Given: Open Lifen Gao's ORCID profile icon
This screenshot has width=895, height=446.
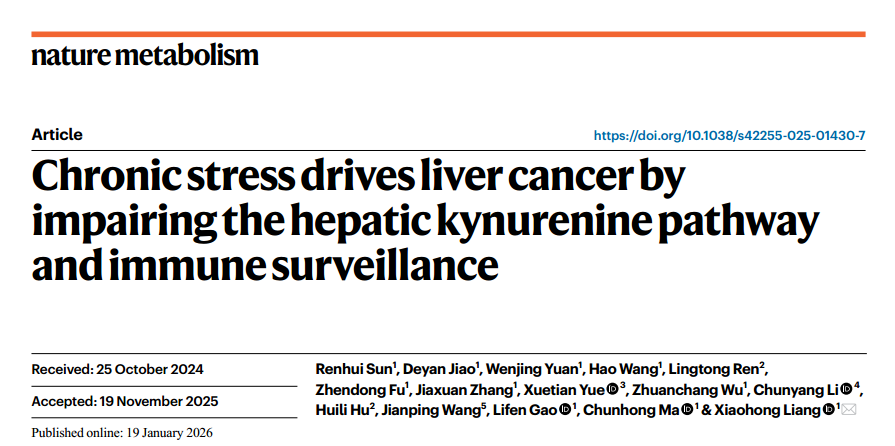Looking at the screenshot, I should point(564,410).
